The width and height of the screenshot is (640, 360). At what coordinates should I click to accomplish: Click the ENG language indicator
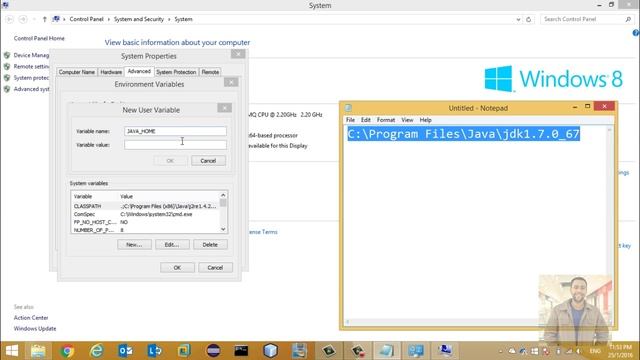coord(595,351)
